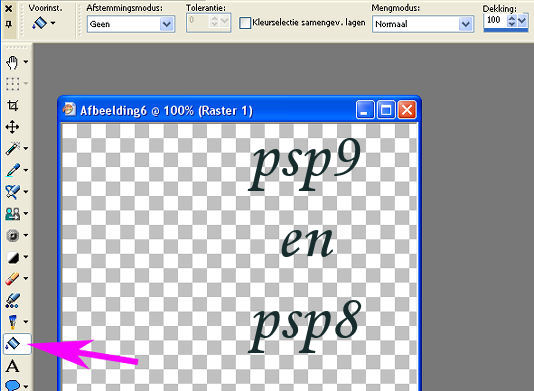Image resolution: width=534 pixels, height=391 pixels.
Task: Click the word en on canvas
Action: pyautogui.click(x=307, y=242)
